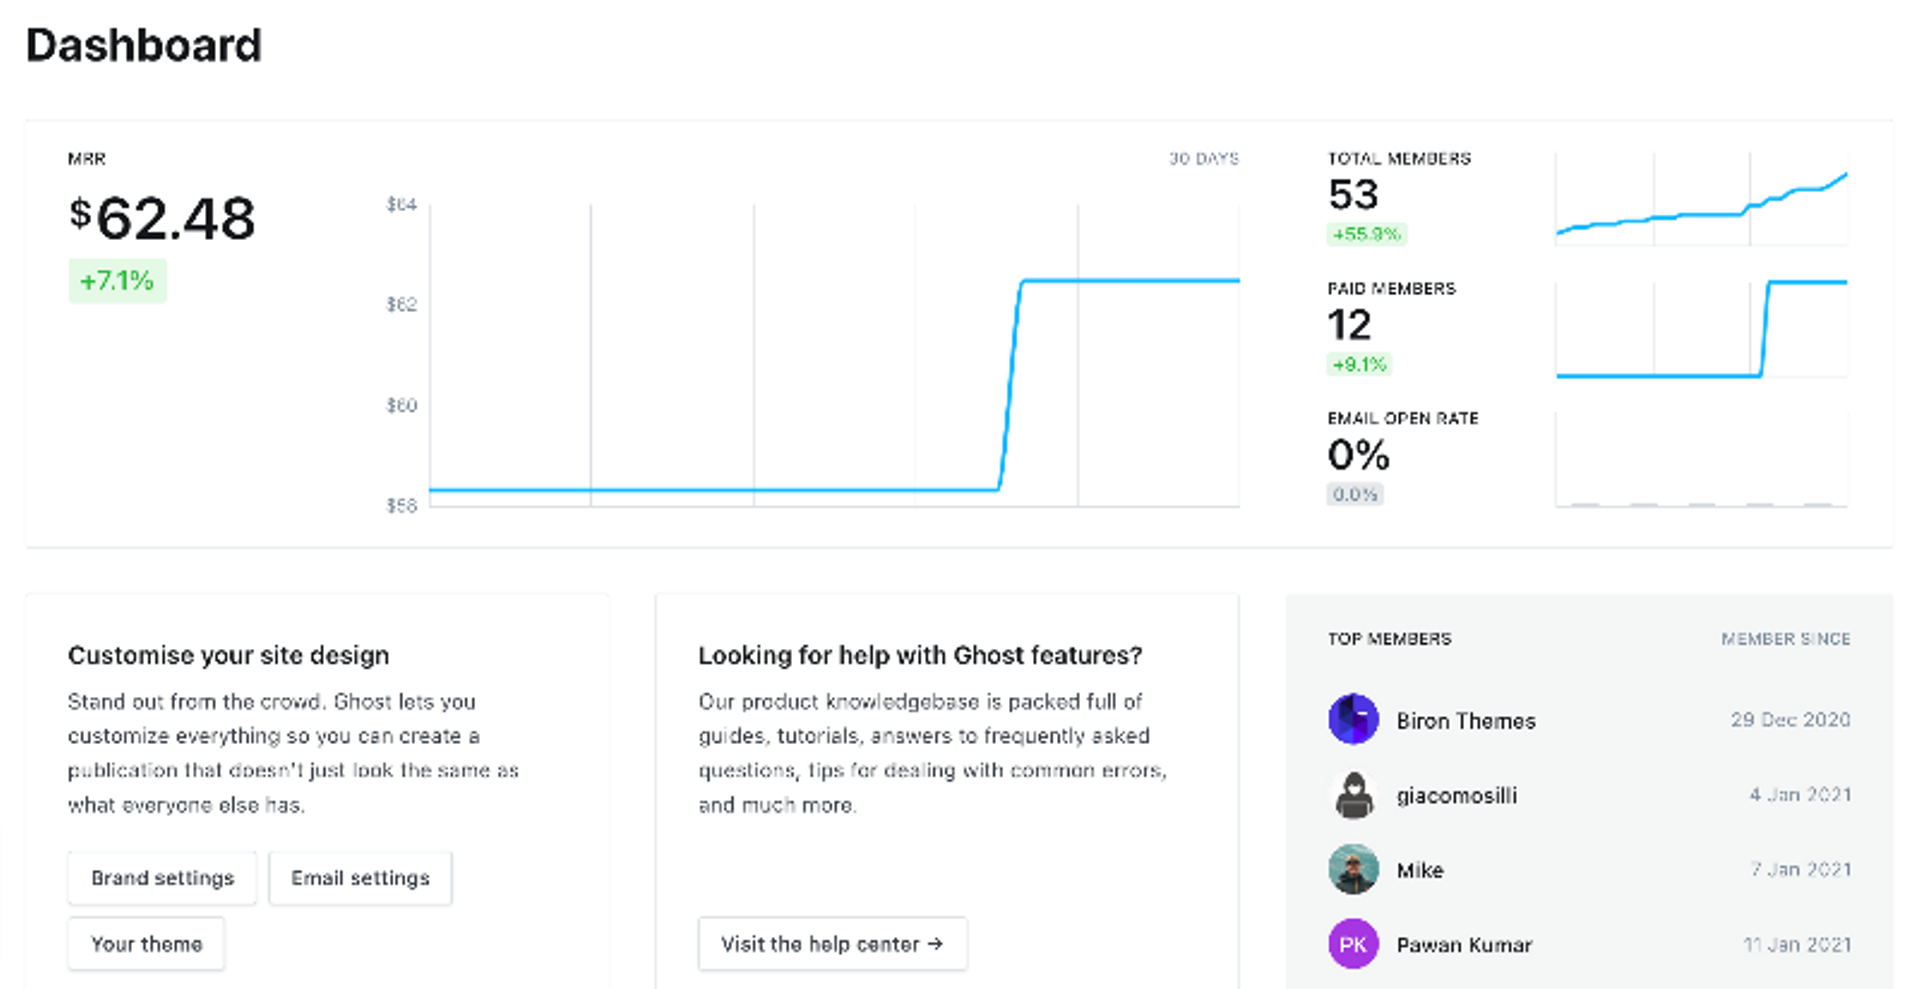Click the total members count 53
Viewport: 1920px width, 989px height.
tap(1353, 195)
